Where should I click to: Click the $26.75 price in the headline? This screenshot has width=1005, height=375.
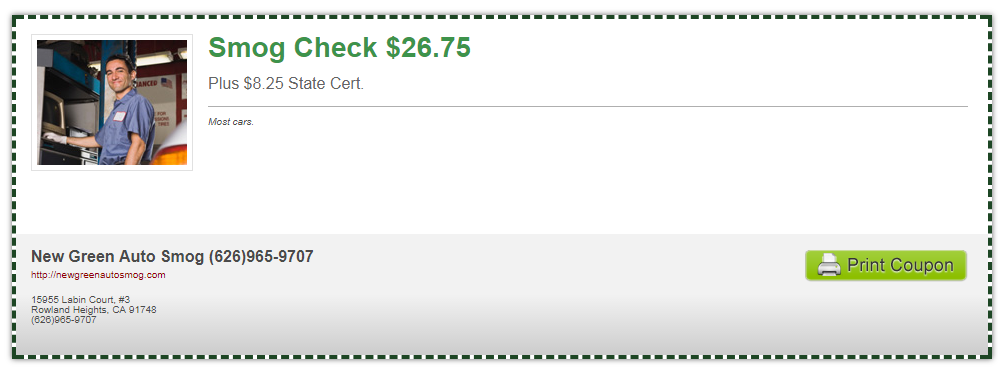(x=428, y=47)
